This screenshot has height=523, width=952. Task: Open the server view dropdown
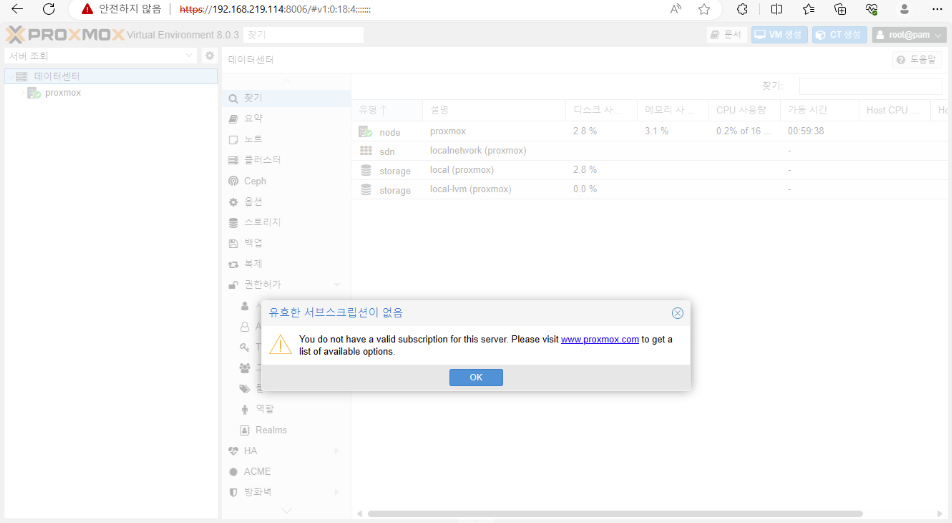(x=101, y=56)
